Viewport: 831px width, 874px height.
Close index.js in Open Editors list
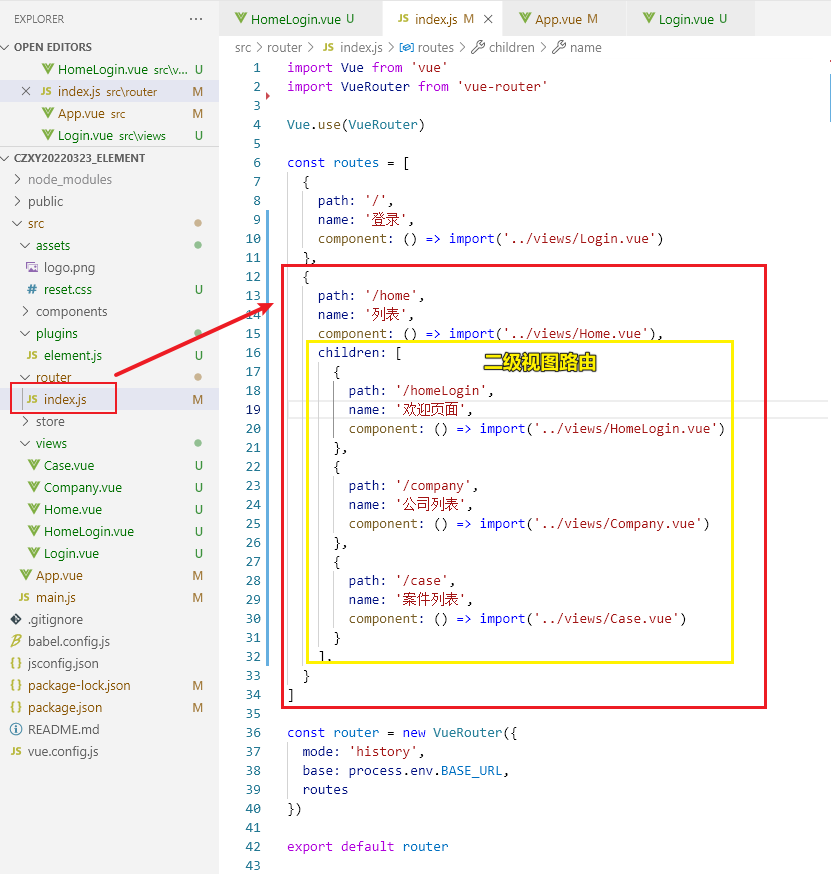coord(26,91)
